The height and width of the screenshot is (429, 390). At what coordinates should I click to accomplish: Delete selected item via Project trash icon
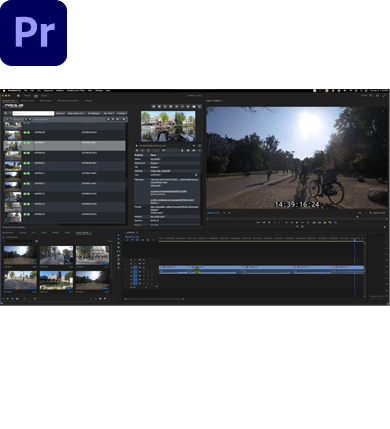110,299
